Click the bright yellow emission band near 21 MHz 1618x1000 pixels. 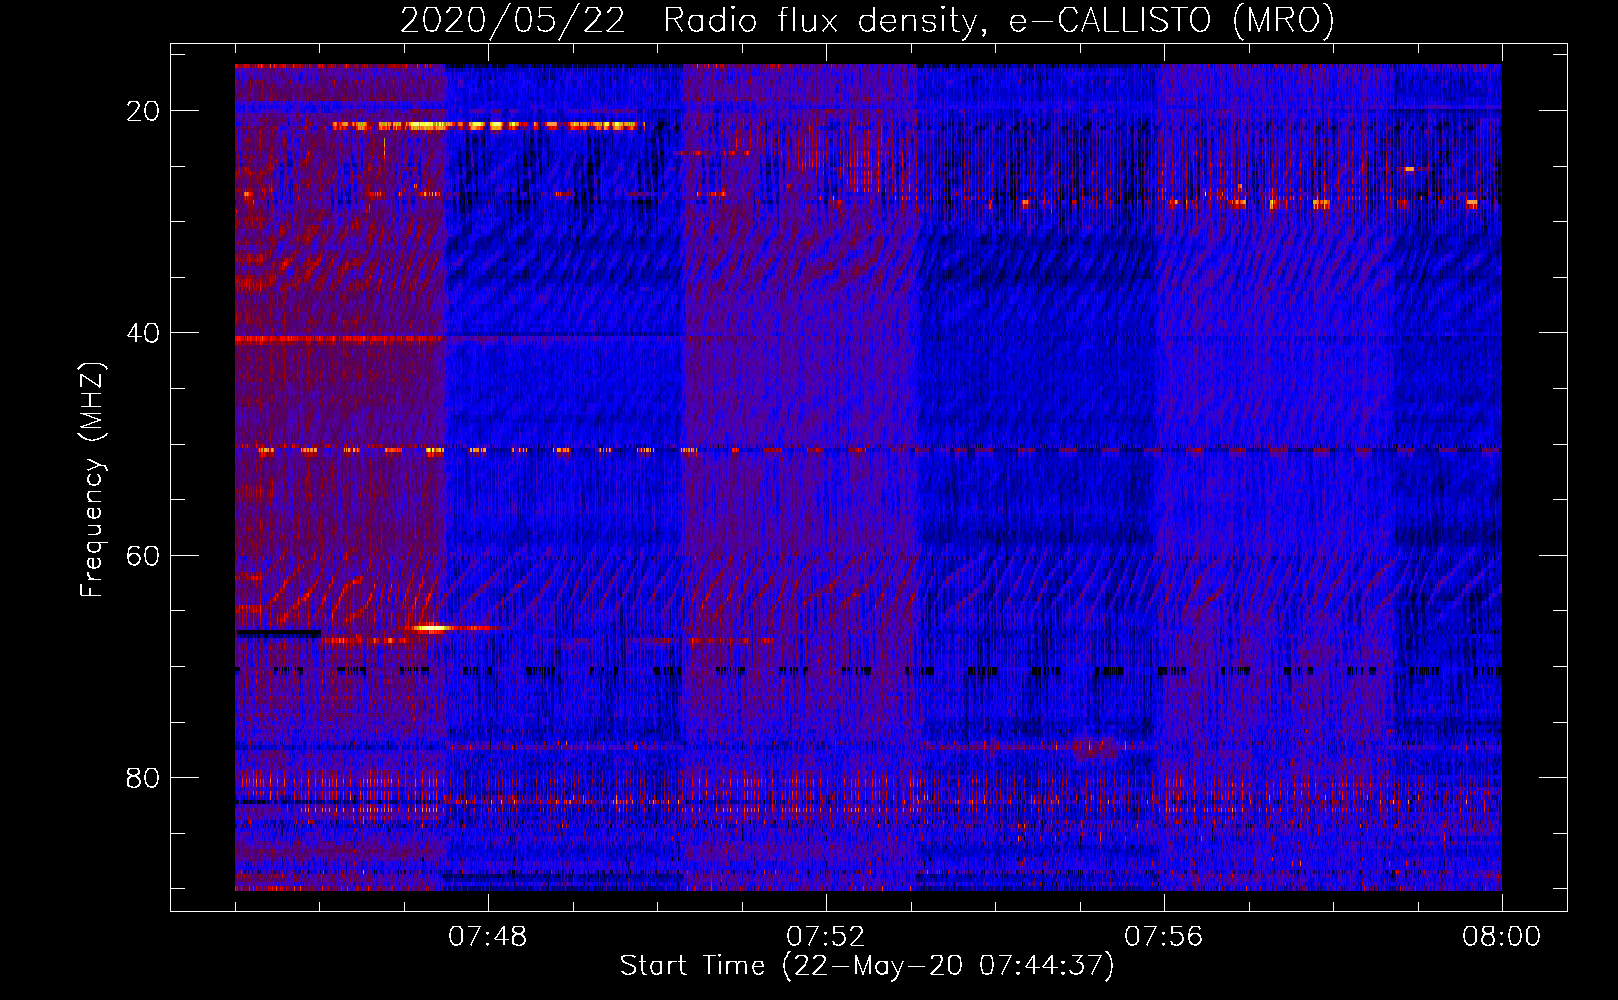coord(488,126)
